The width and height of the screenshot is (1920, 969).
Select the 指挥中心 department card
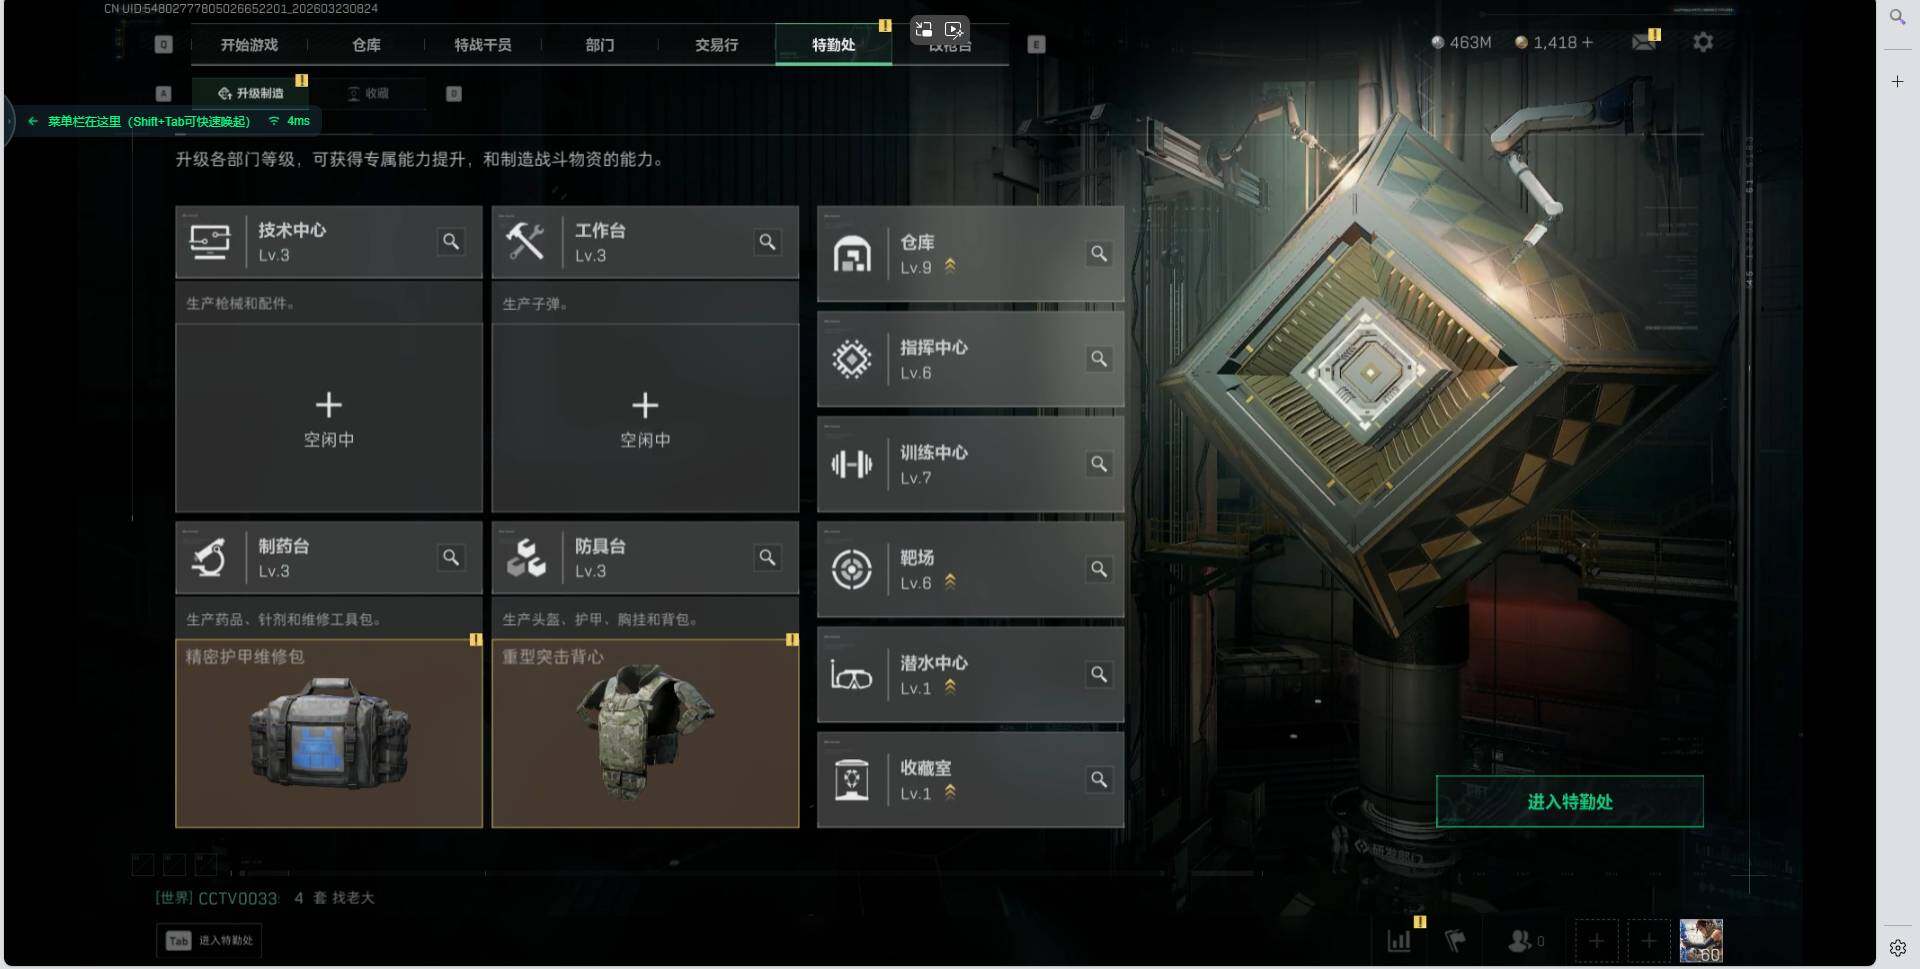click(970, 359)
